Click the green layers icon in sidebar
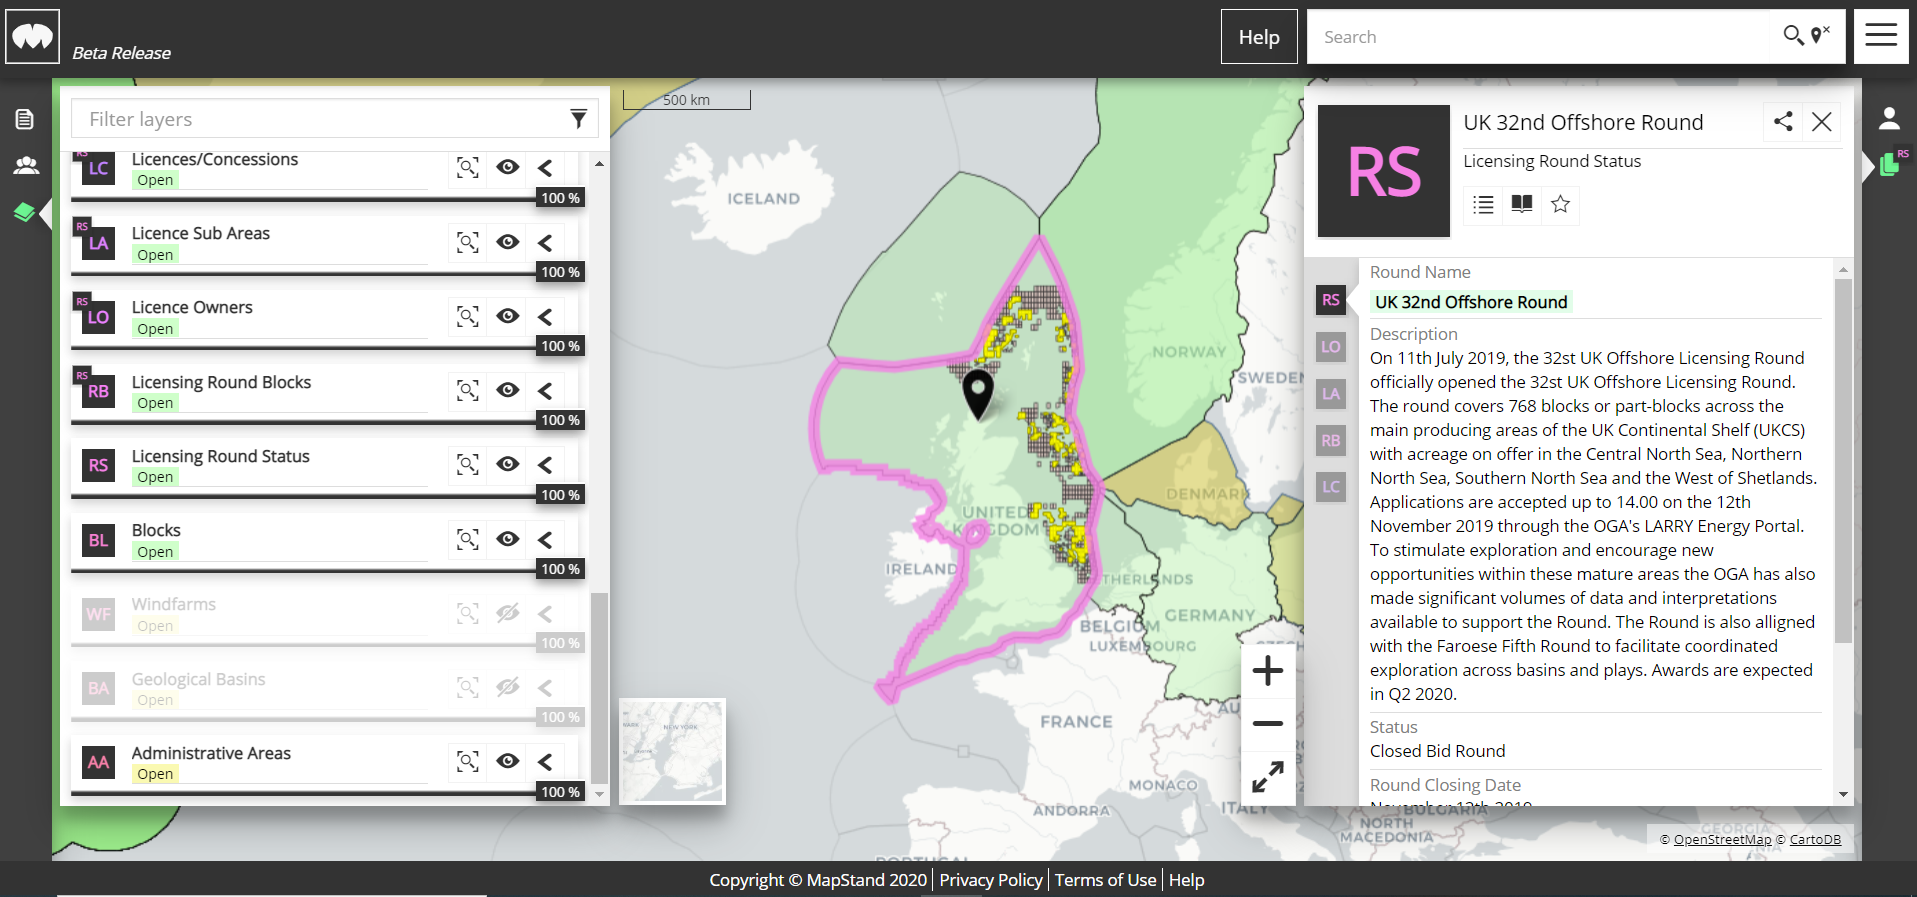The image size is (1917, 897). point(25,212)
